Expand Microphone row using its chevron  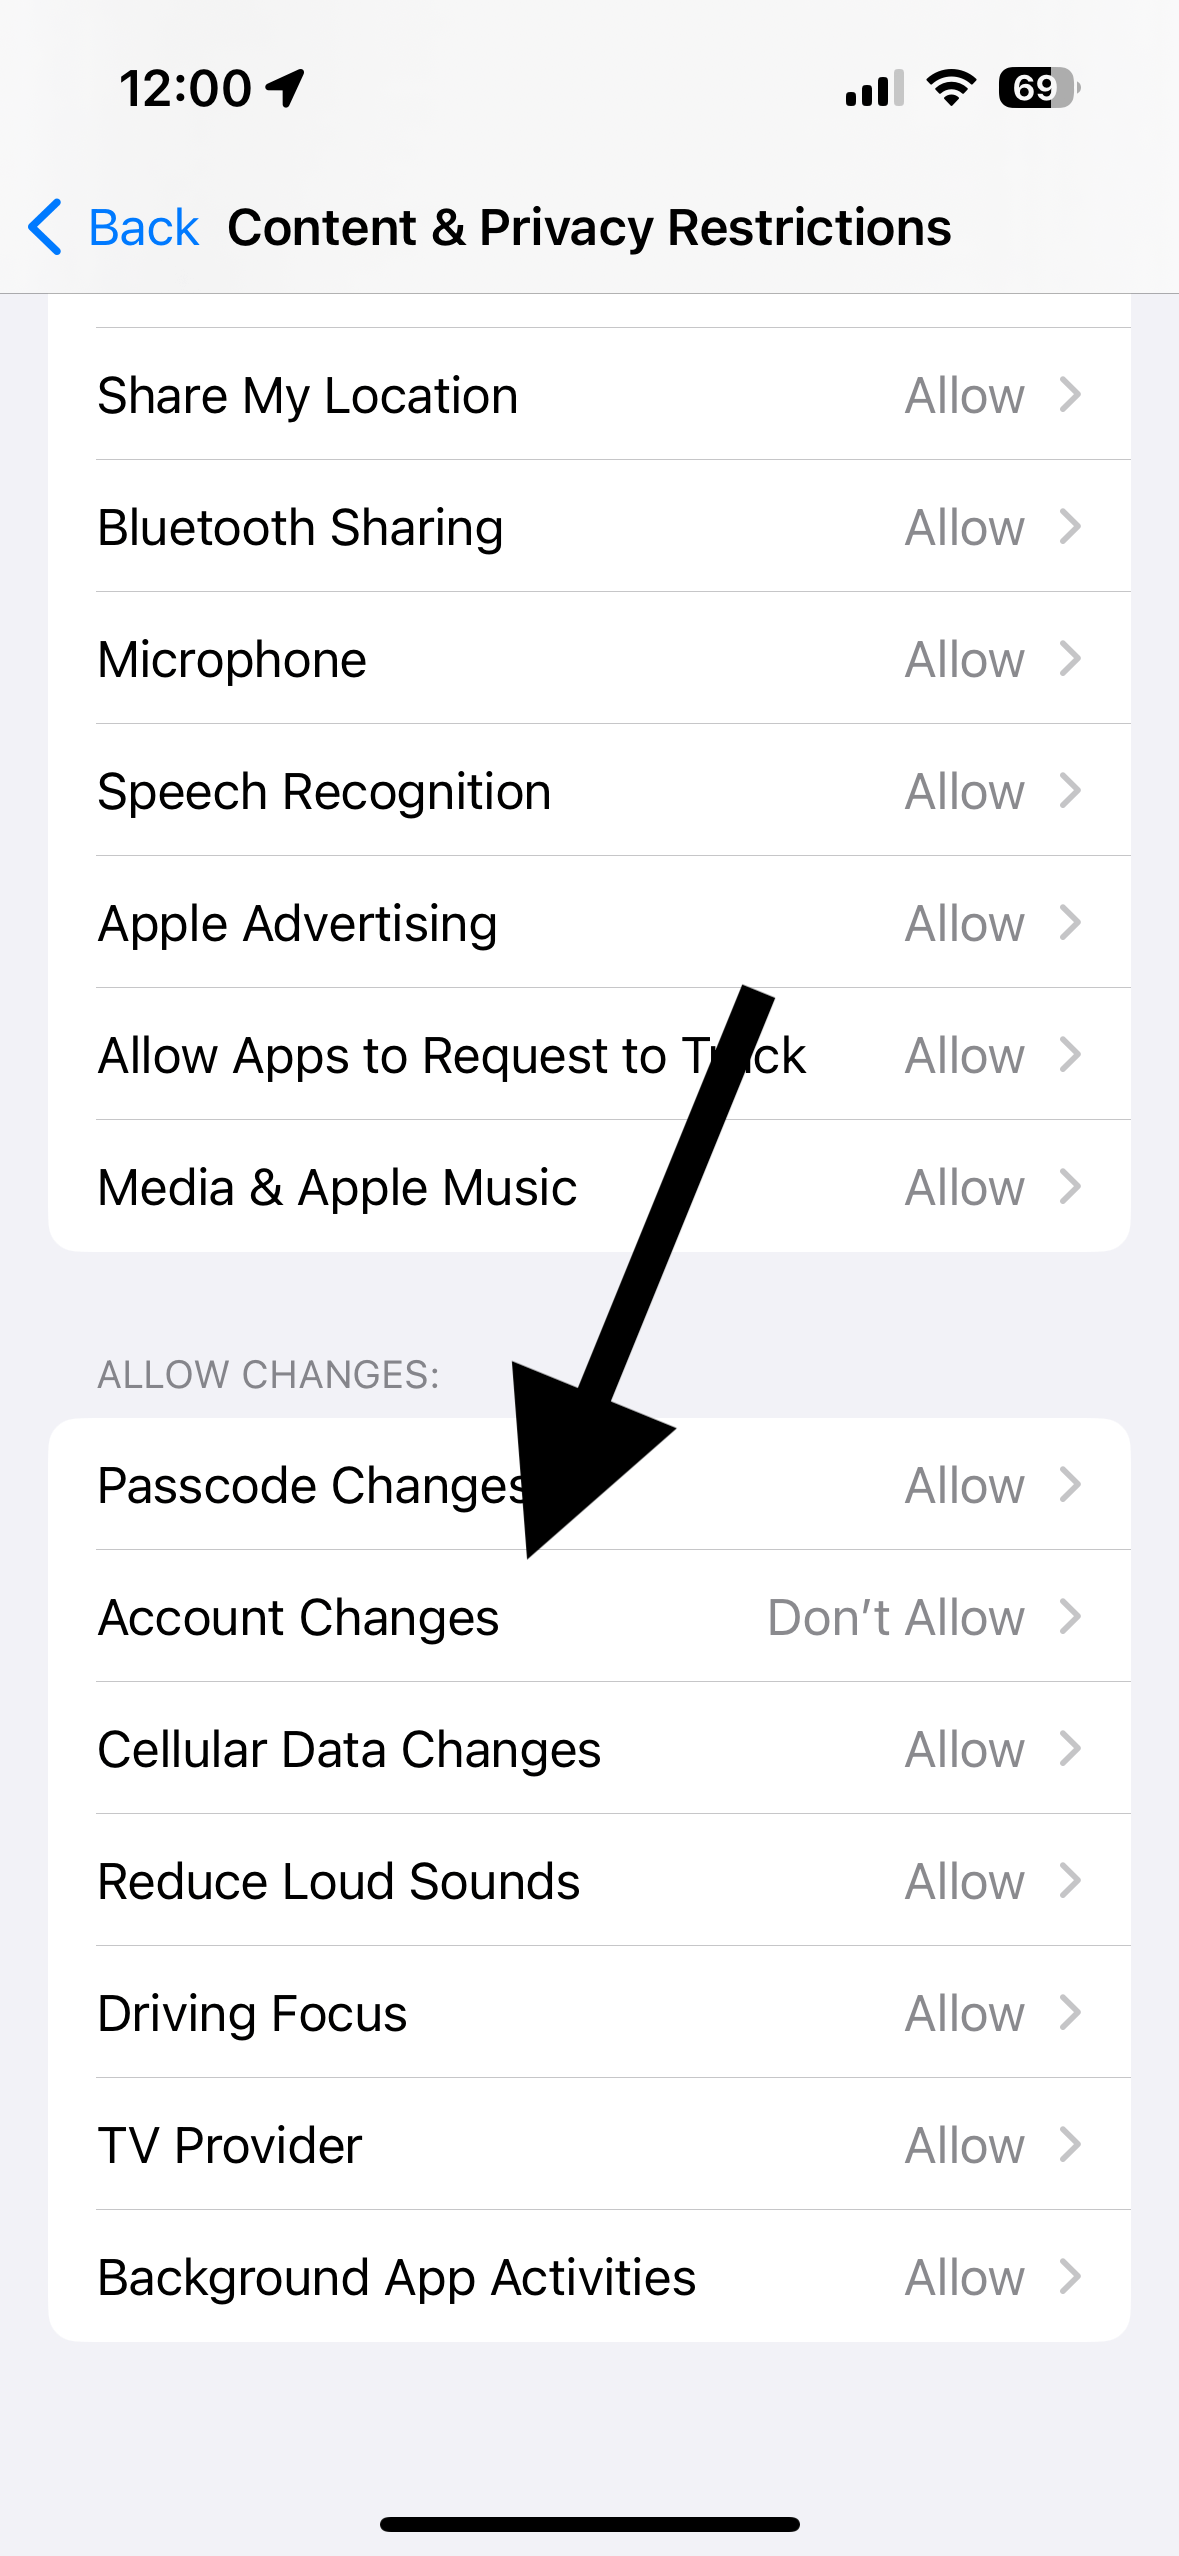click(1070, 658)
